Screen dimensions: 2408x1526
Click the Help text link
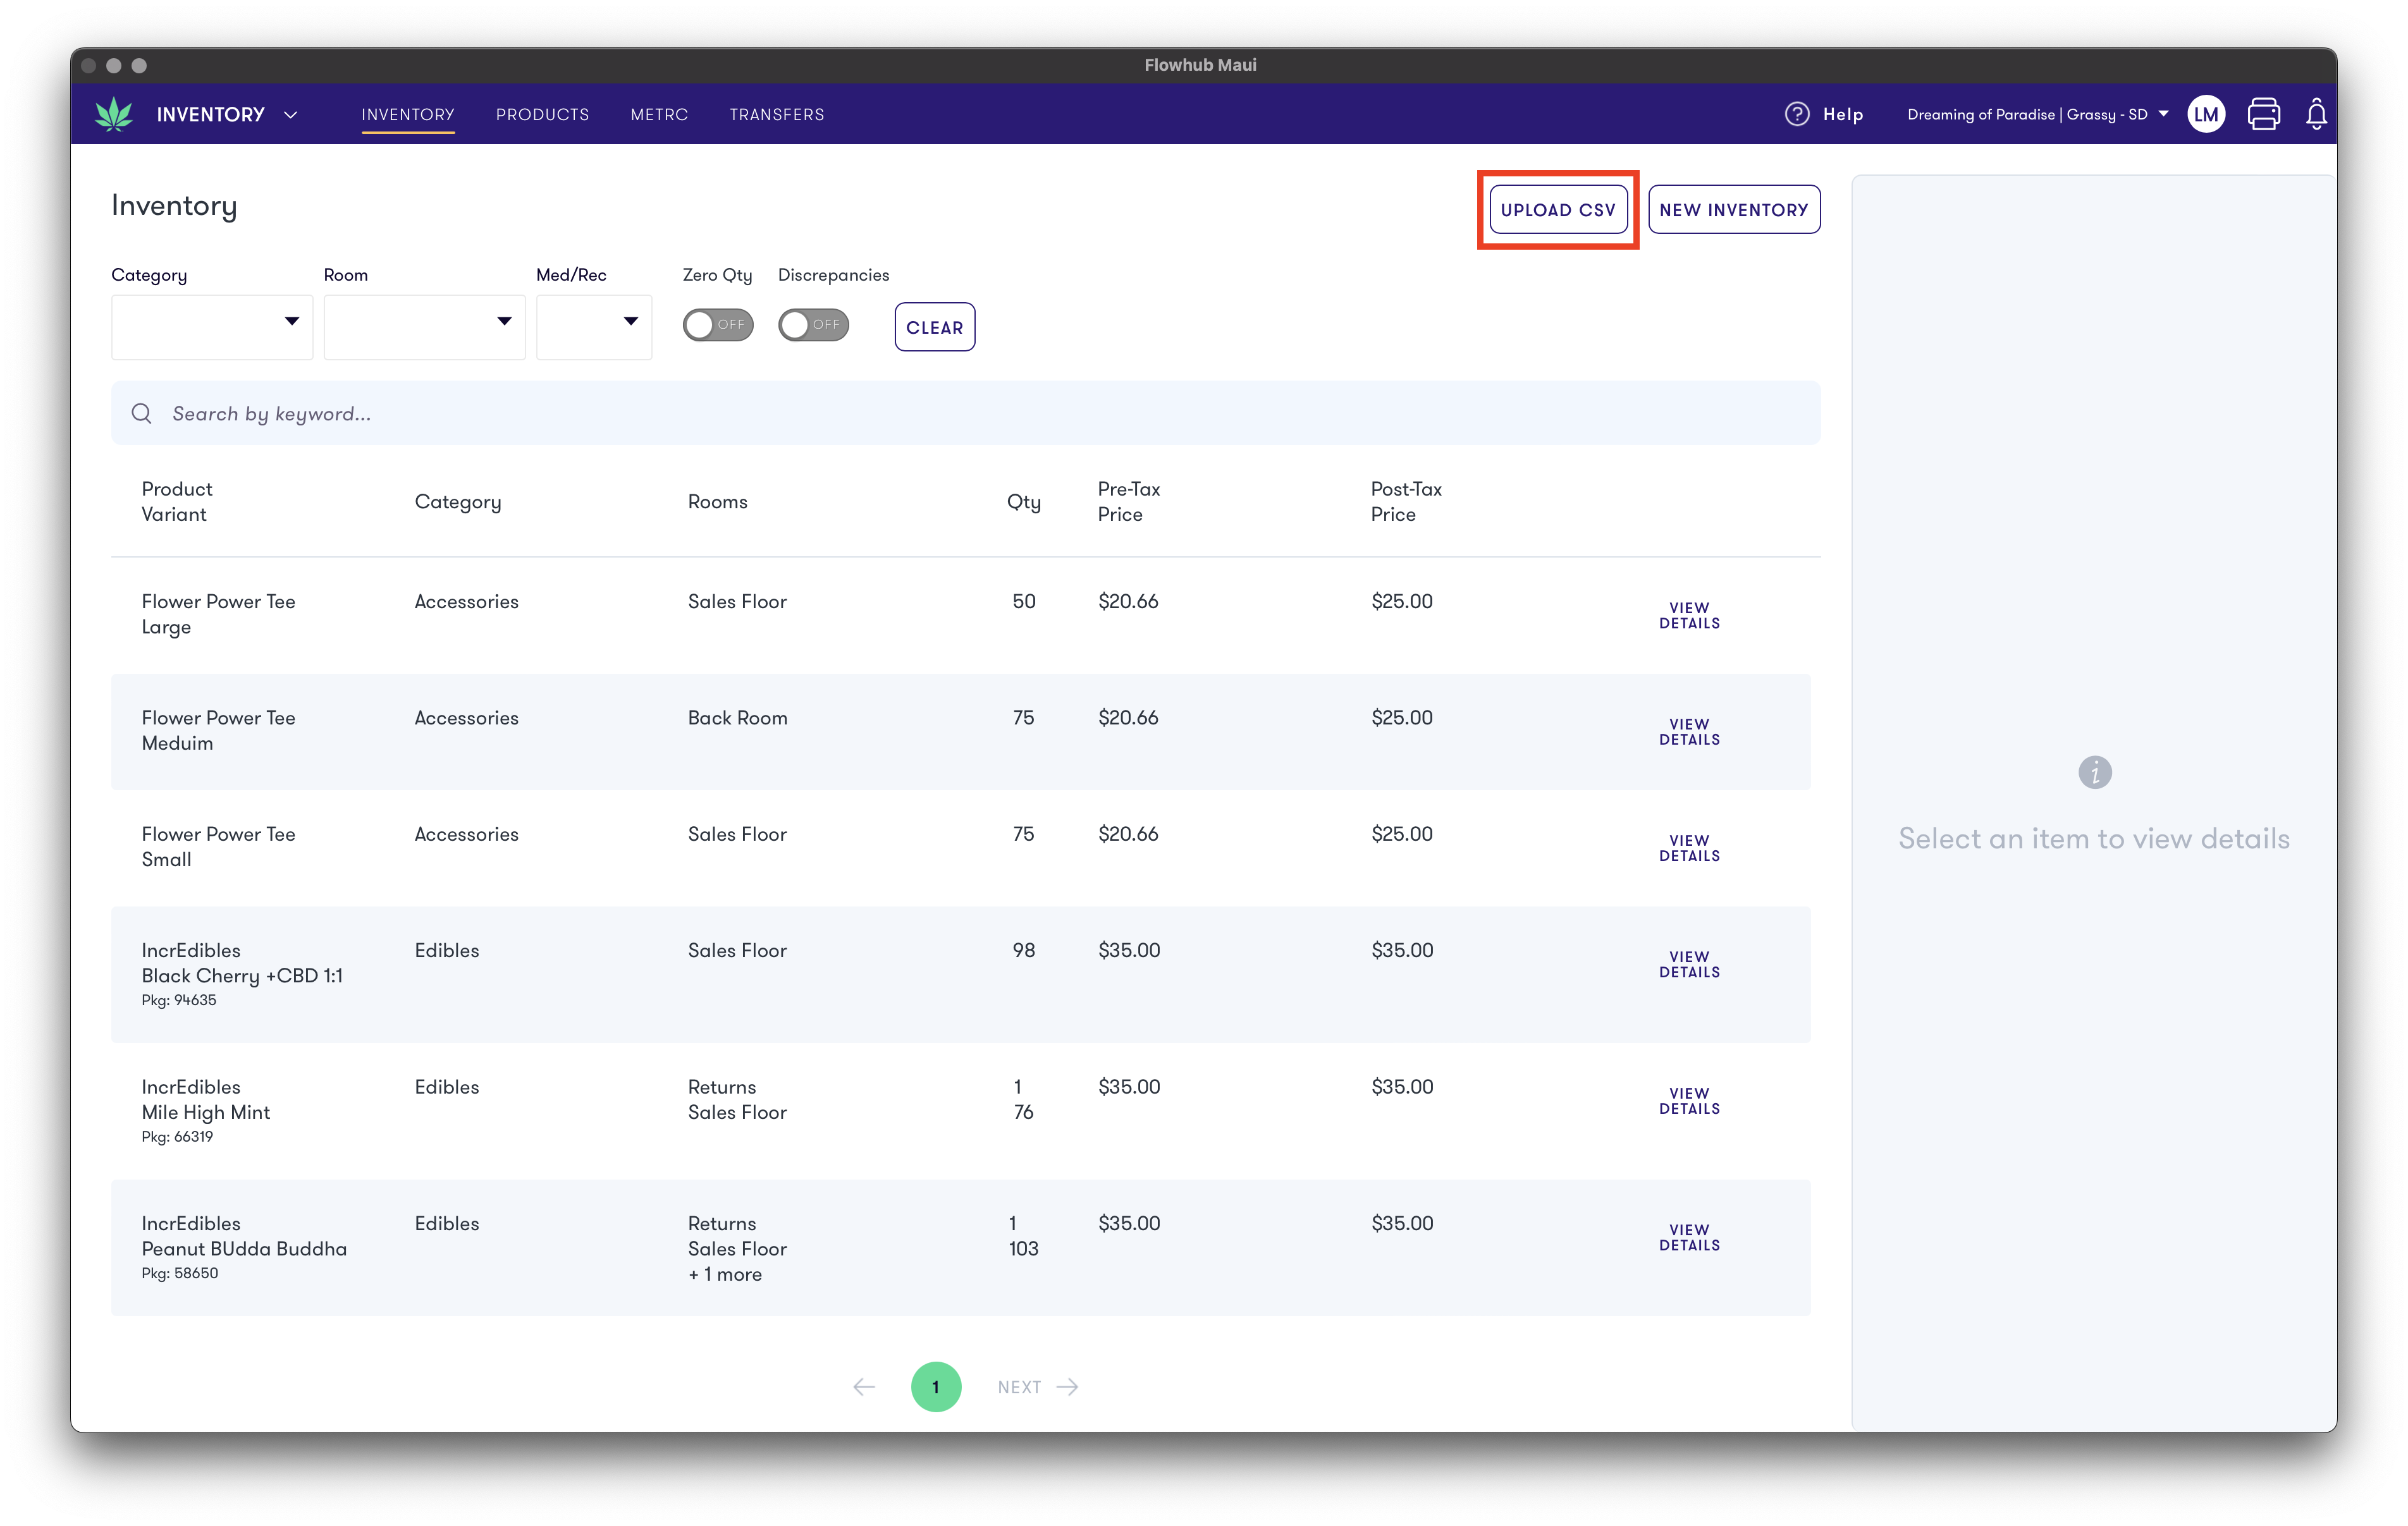(x=1843, y=114)
